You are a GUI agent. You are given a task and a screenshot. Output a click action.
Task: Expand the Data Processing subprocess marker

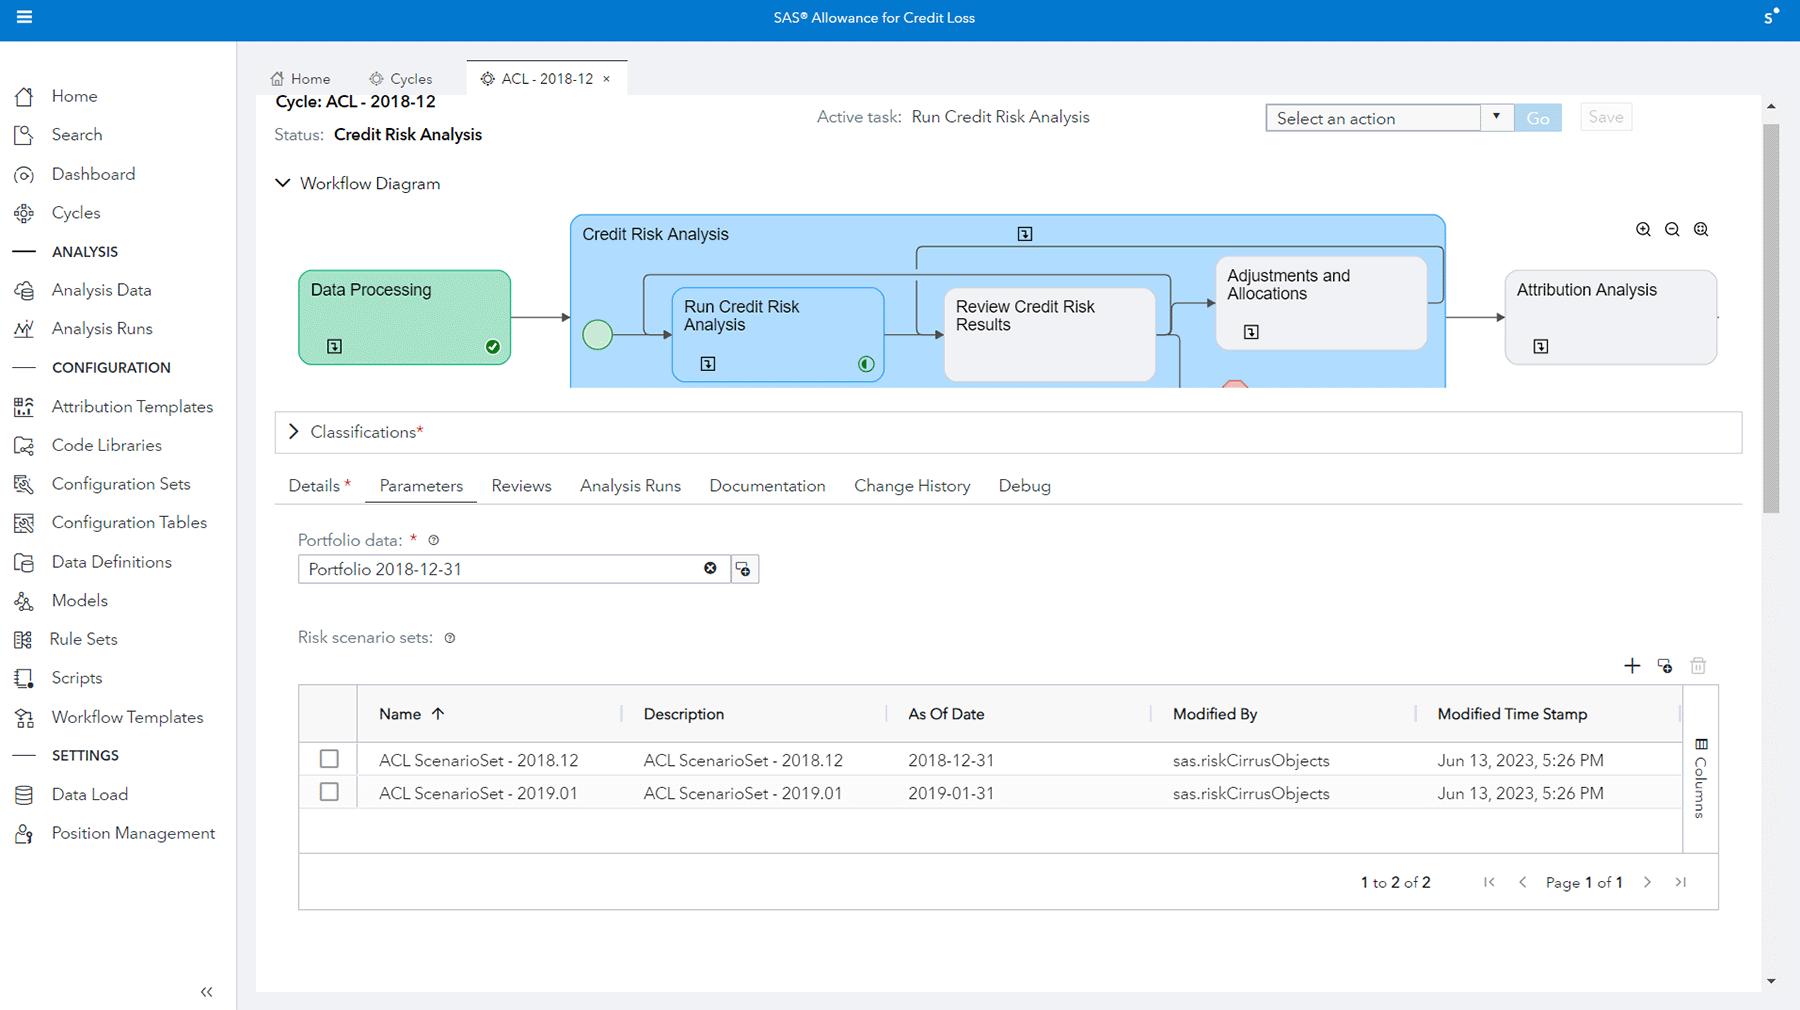(335, 346)
